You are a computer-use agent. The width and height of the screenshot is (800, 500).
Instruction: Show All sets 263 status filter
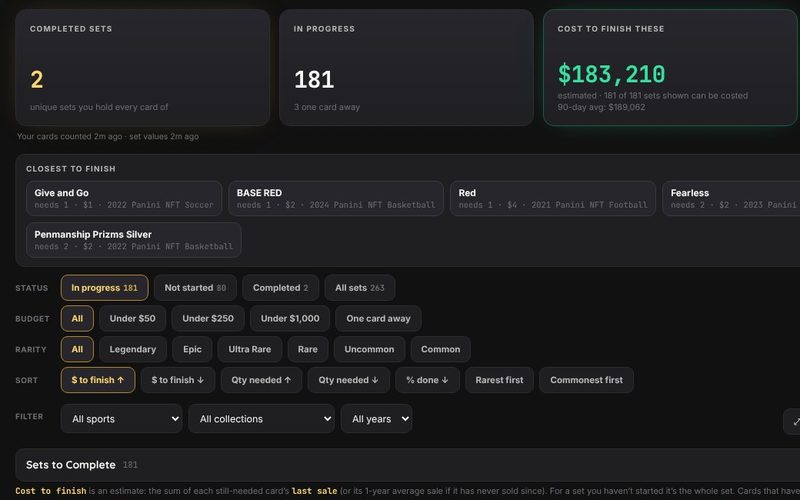(x=360, y=288)
